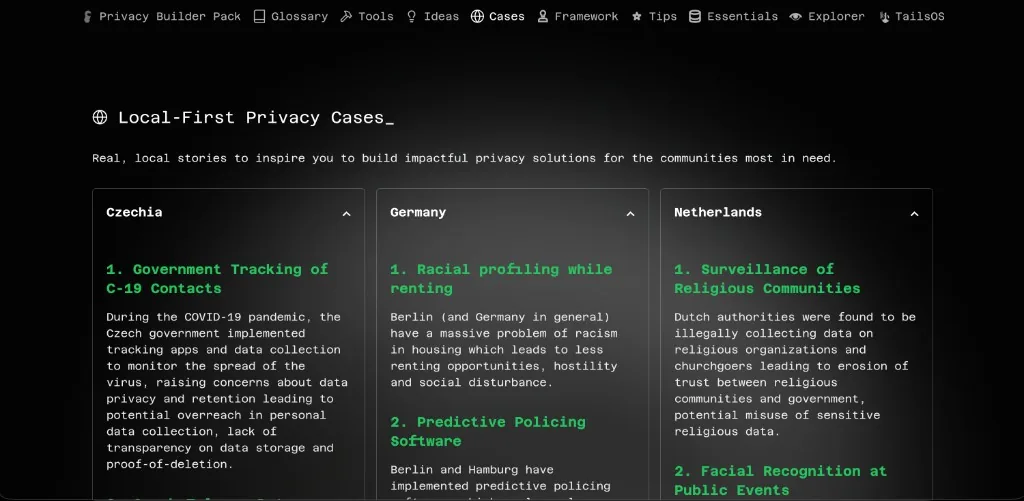Click paragraph beginning Berlin and Hamburg have
The image size is (1024, 501).
500,482
